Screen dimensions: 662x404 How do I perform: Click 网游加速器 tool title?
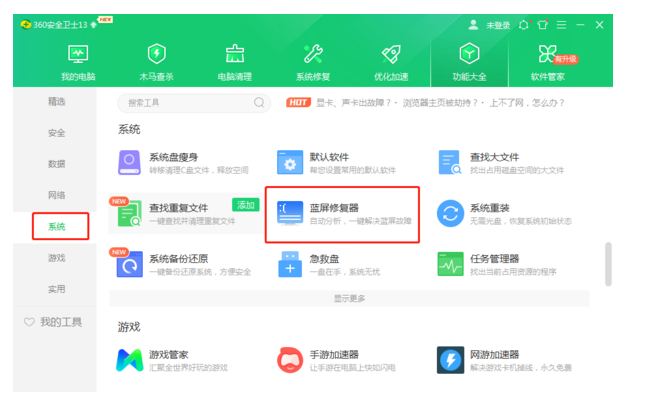click(494, 355)
